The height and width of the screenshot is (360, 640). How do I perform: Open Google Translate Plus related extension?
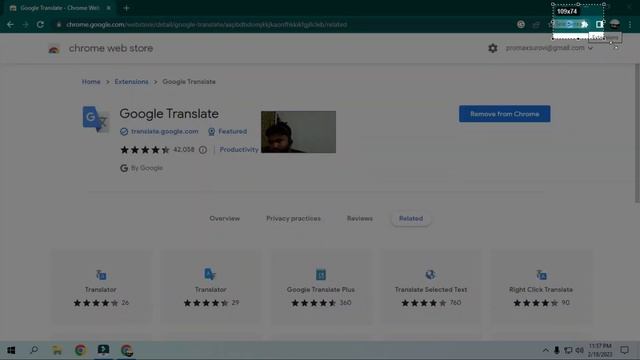[x=321, y=287]
